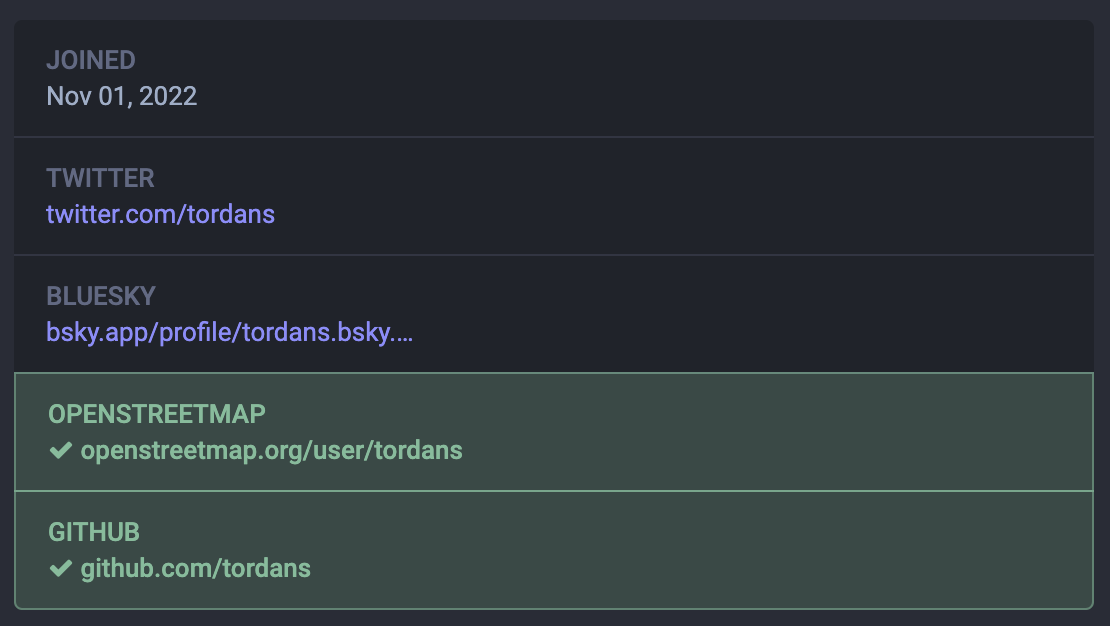The image size is (1110, 626).
Task: Click empty space in the Twitter row
Action: 700,196
